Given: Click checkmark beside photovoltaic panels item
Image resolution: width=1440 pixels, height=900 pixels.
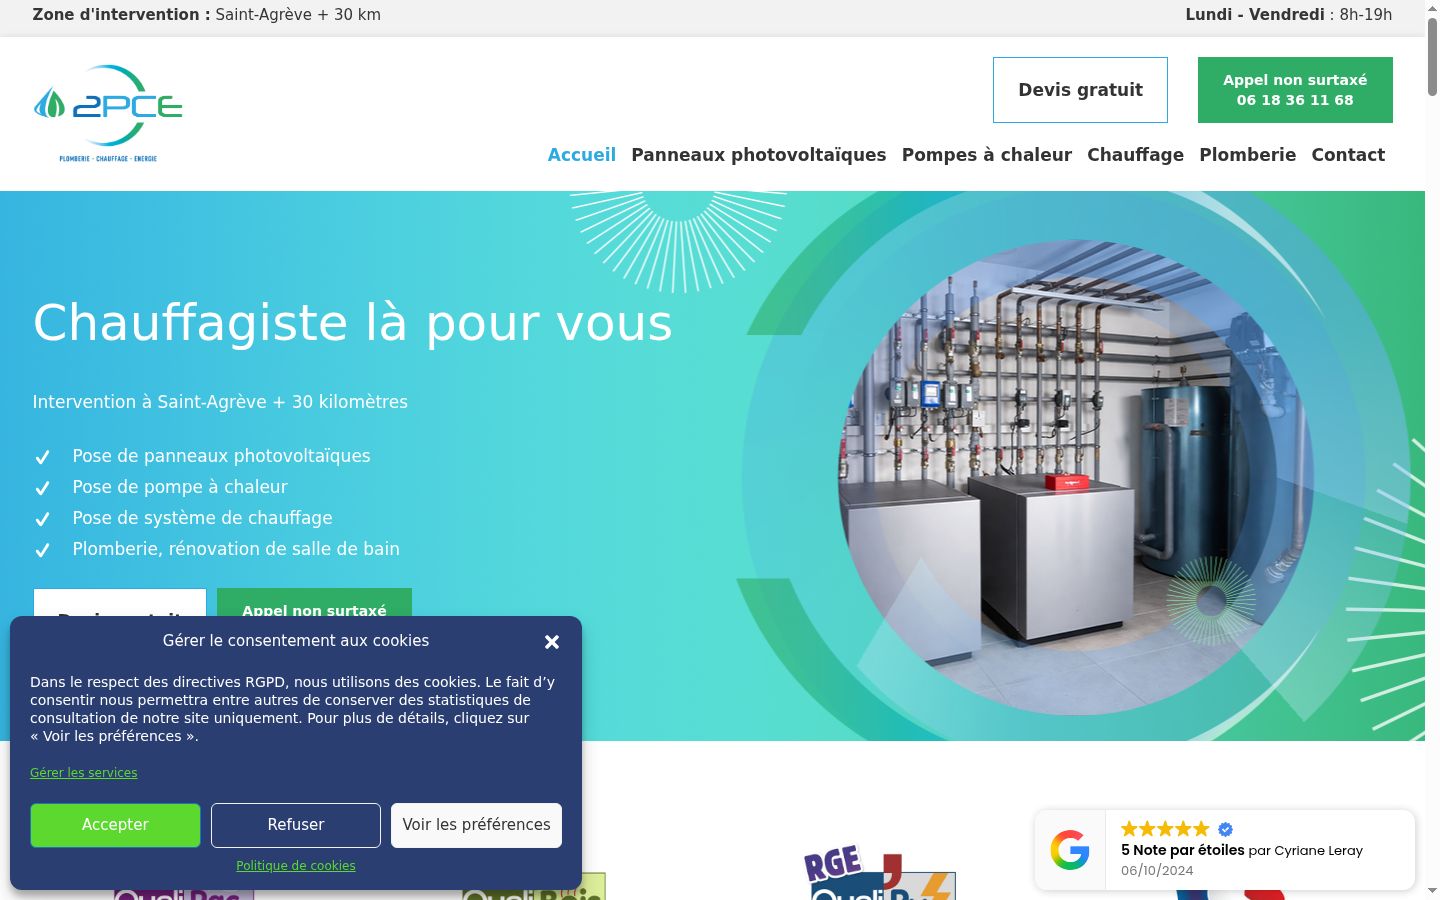Looking at the screenshot, I should (x=43, y=457).
